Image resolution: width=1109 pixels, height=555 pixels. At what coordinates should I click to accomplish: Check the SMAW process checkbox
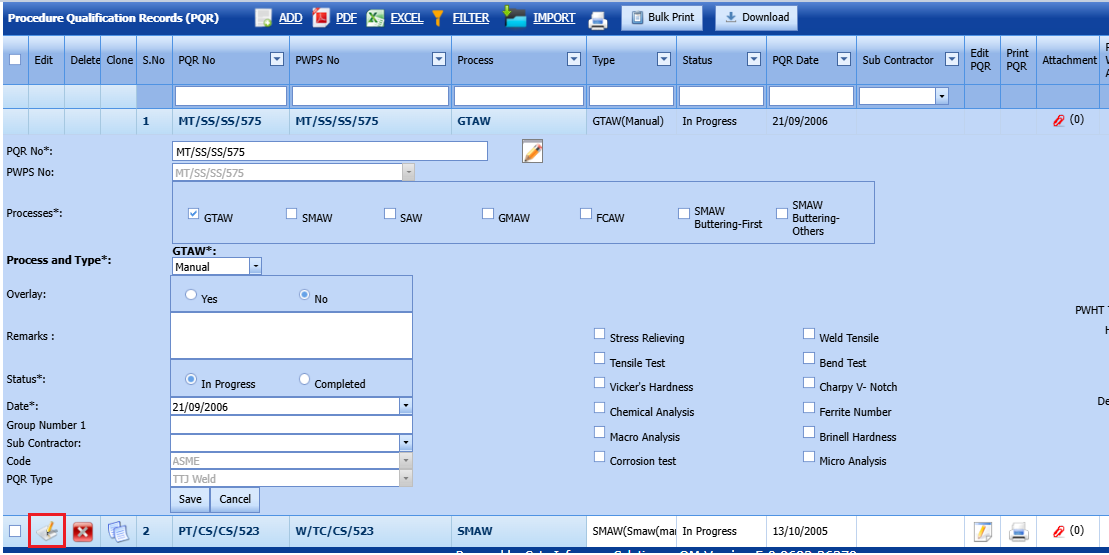click(x=291, y=214)
